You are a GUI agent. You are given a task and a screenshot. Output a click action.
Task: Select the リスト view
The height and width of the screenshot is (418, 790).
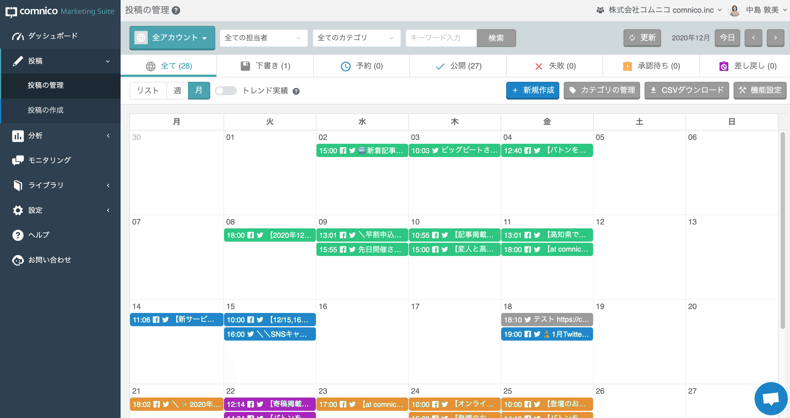pos(148,91)
